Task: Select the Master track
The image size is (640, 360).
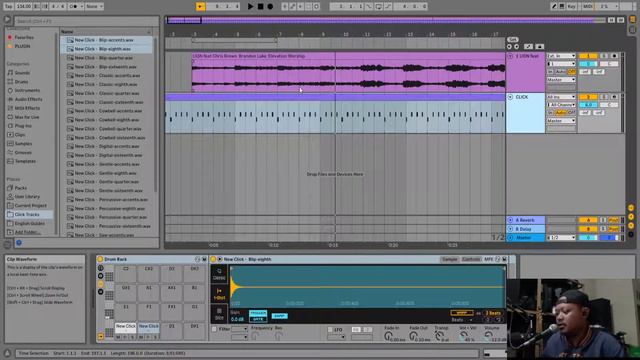Action: 526,238
